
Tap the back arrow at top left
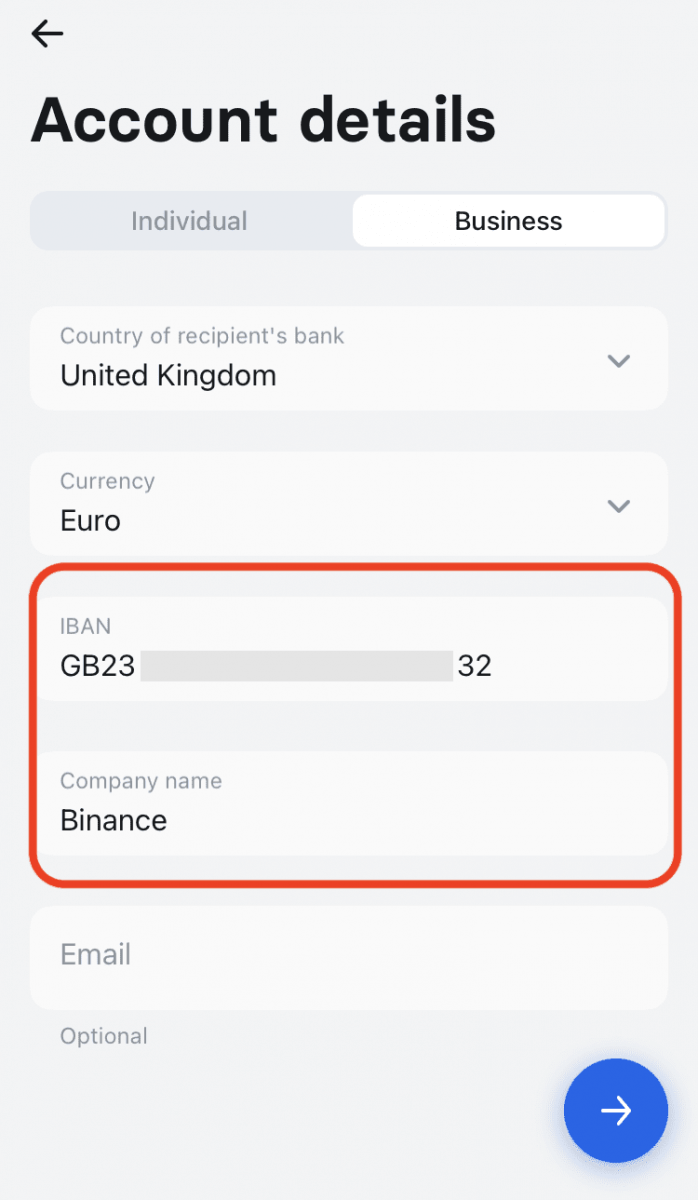47,33
